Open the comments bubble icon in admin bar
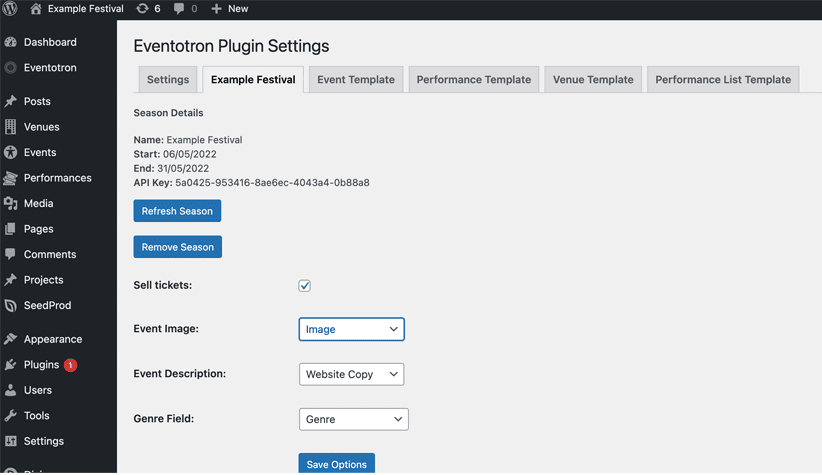 179,9
